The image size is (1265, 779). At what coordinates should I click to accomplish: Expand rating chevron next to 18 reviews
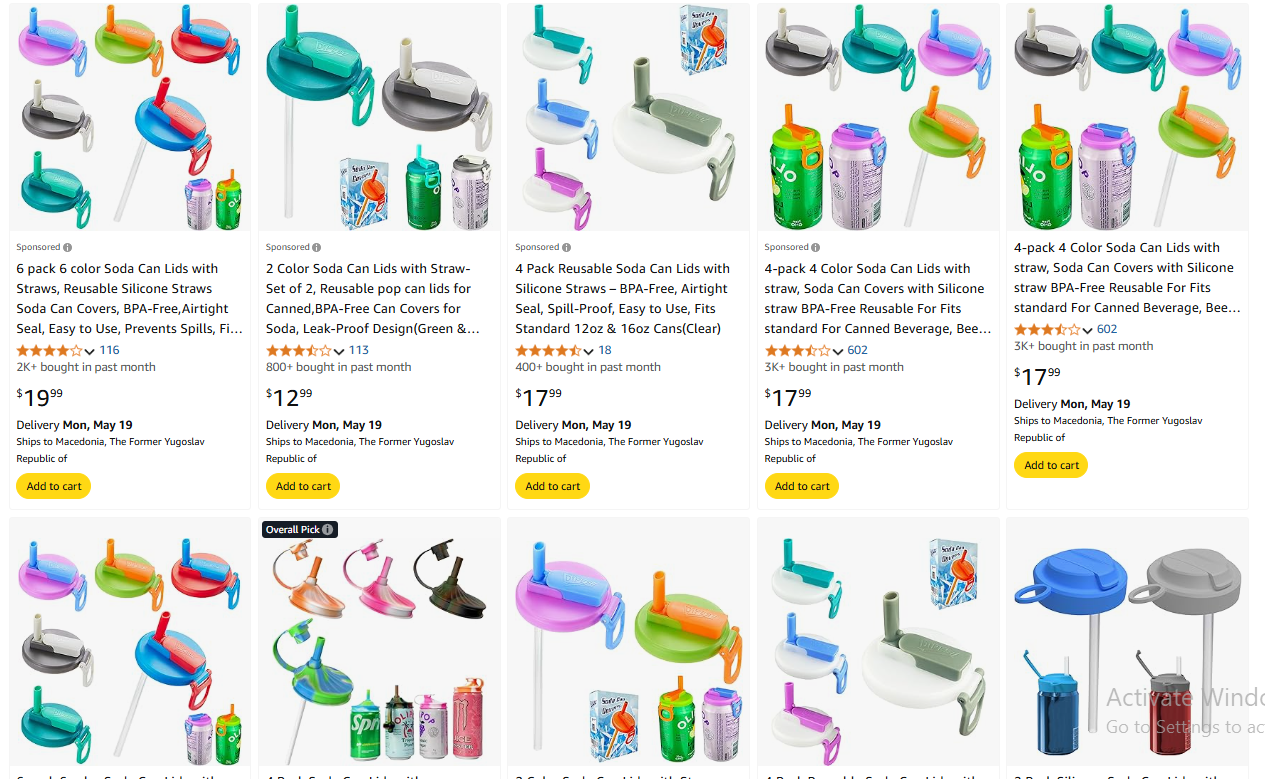click(589, 351)
